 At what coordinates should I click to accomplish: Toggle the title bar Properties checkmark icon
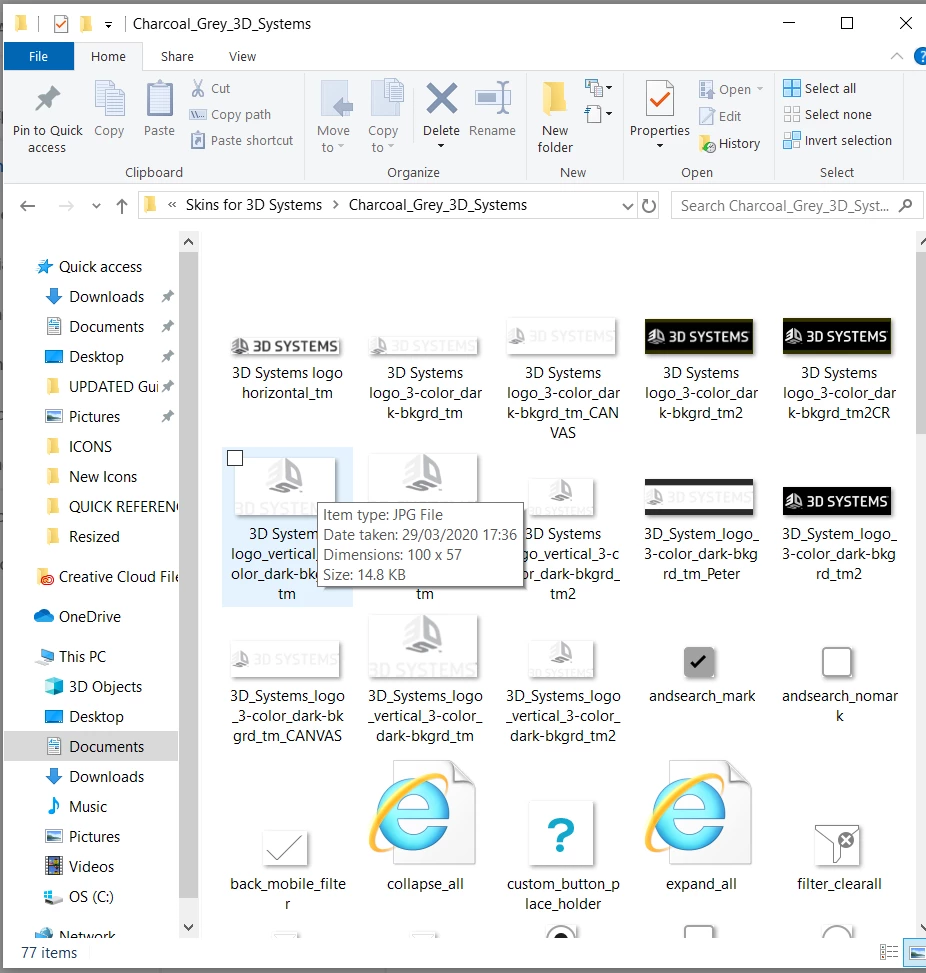click(x=61, y=24)
